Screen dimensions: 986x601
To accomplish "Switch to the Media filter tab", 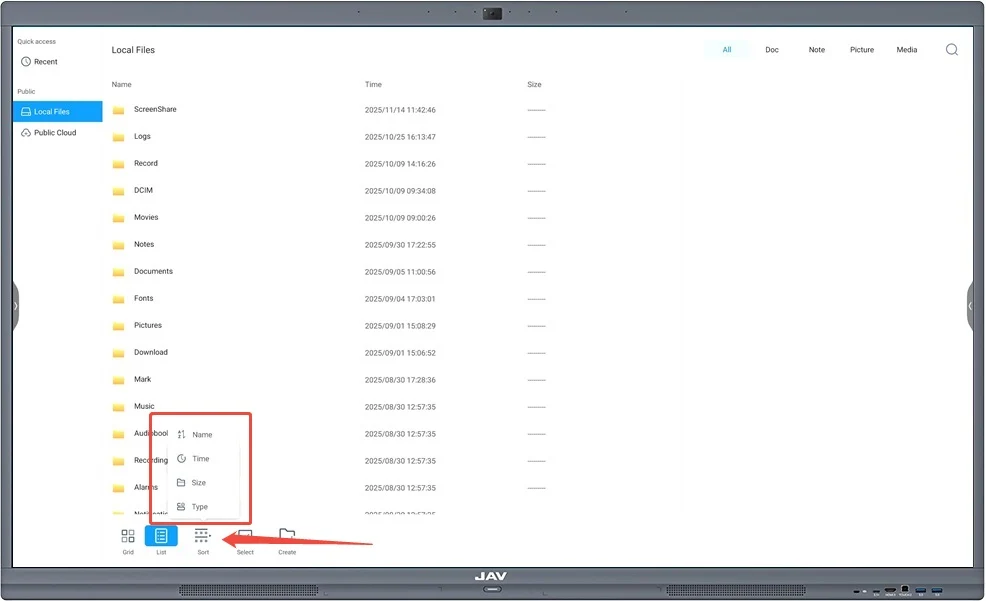I will pos(906,48).
